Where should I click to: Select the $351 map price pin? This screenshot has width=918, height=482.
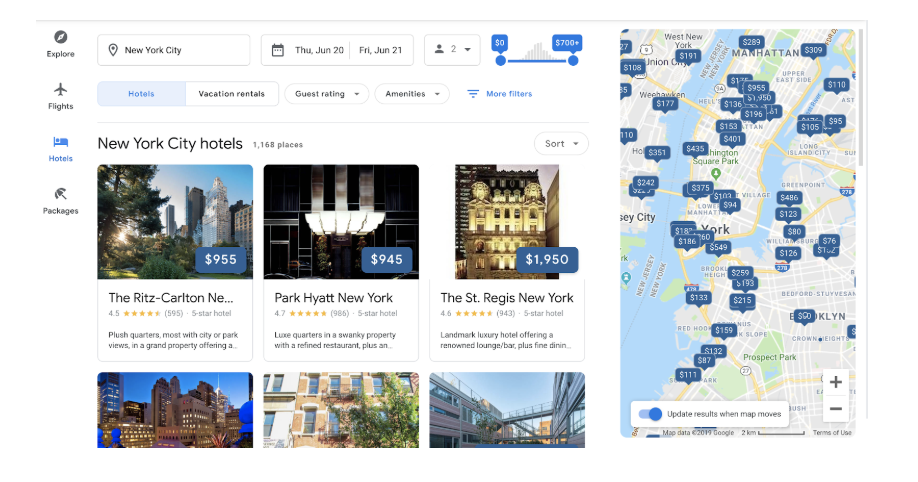[x=657, y=153]
